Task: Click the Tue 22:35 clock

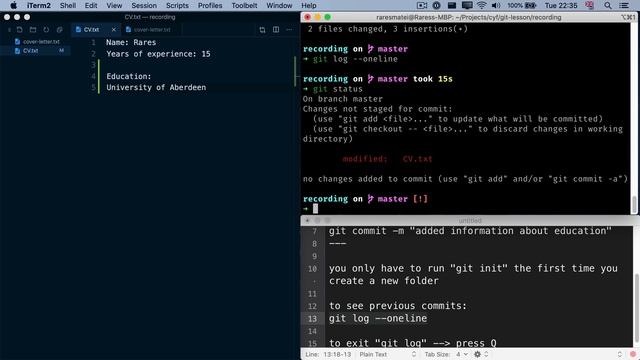Action: coord(561,5)
